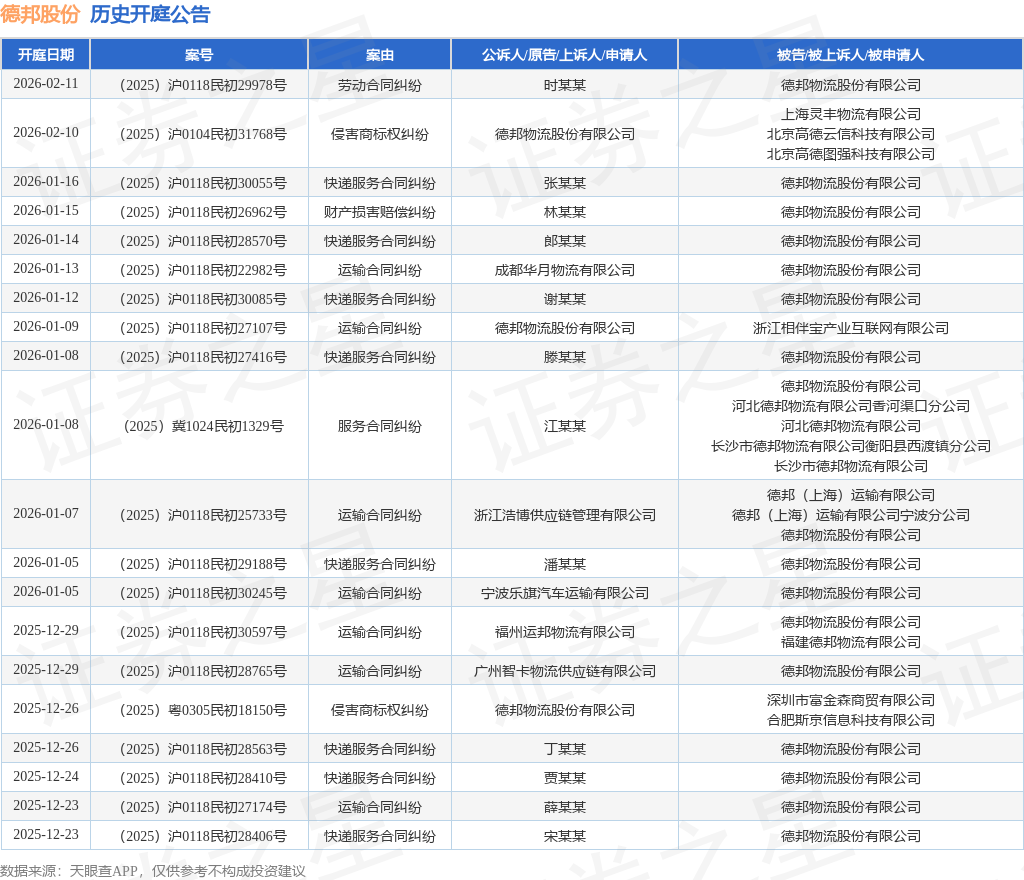Click plaintiff 宁波乐旗汽车运输有限公司
1024x880 pixels.
(565, 593)
